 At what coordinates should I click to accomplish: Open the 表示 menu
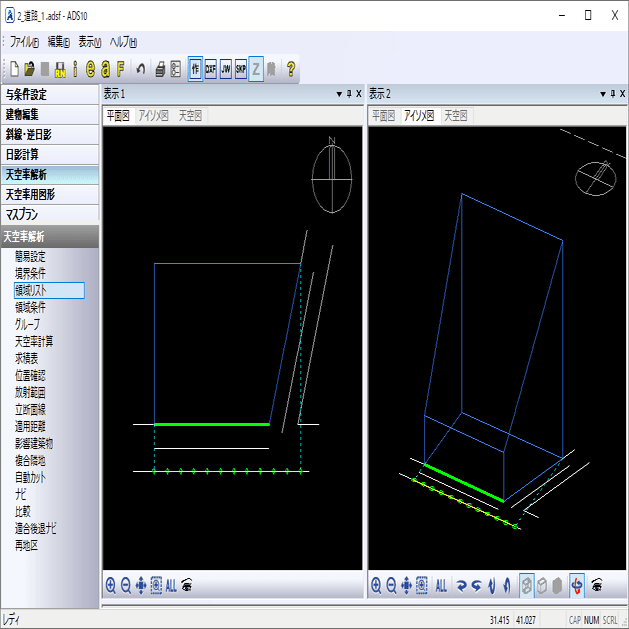click(x=89, y=42)
